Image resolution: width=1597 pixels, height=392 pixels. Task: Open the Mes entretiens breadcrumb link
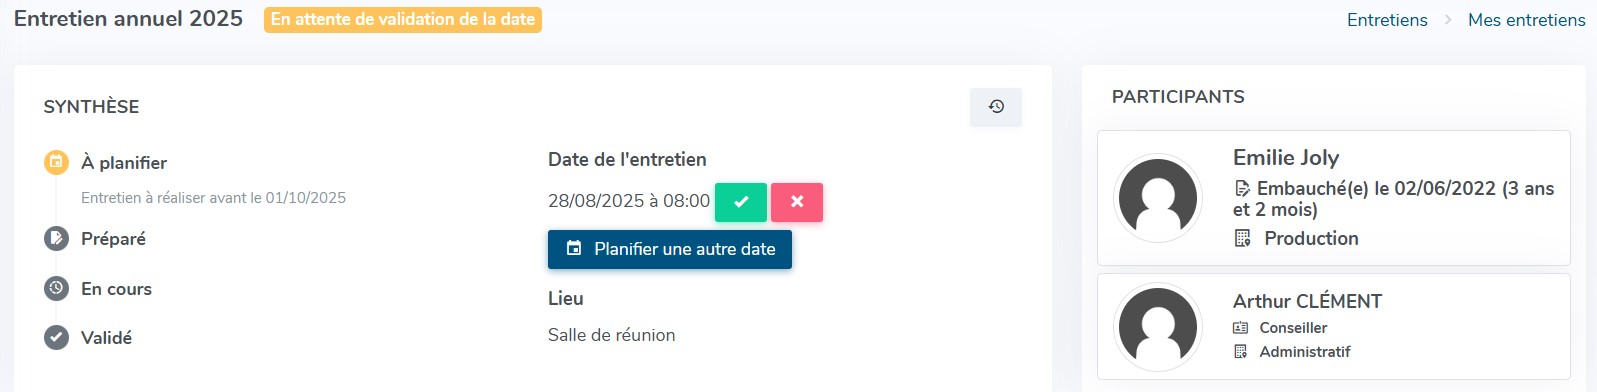(1526, 20)
